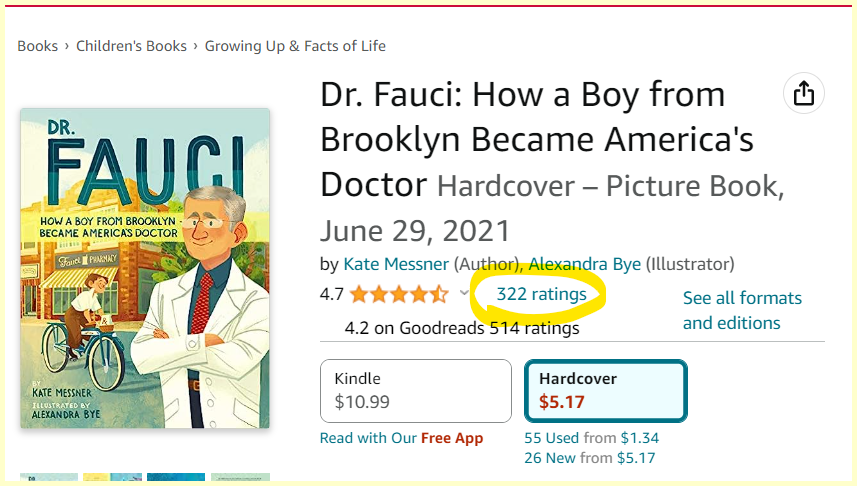
Task: Open the Children's Books breadcrumb category
Action: click(x=131, y=46)
